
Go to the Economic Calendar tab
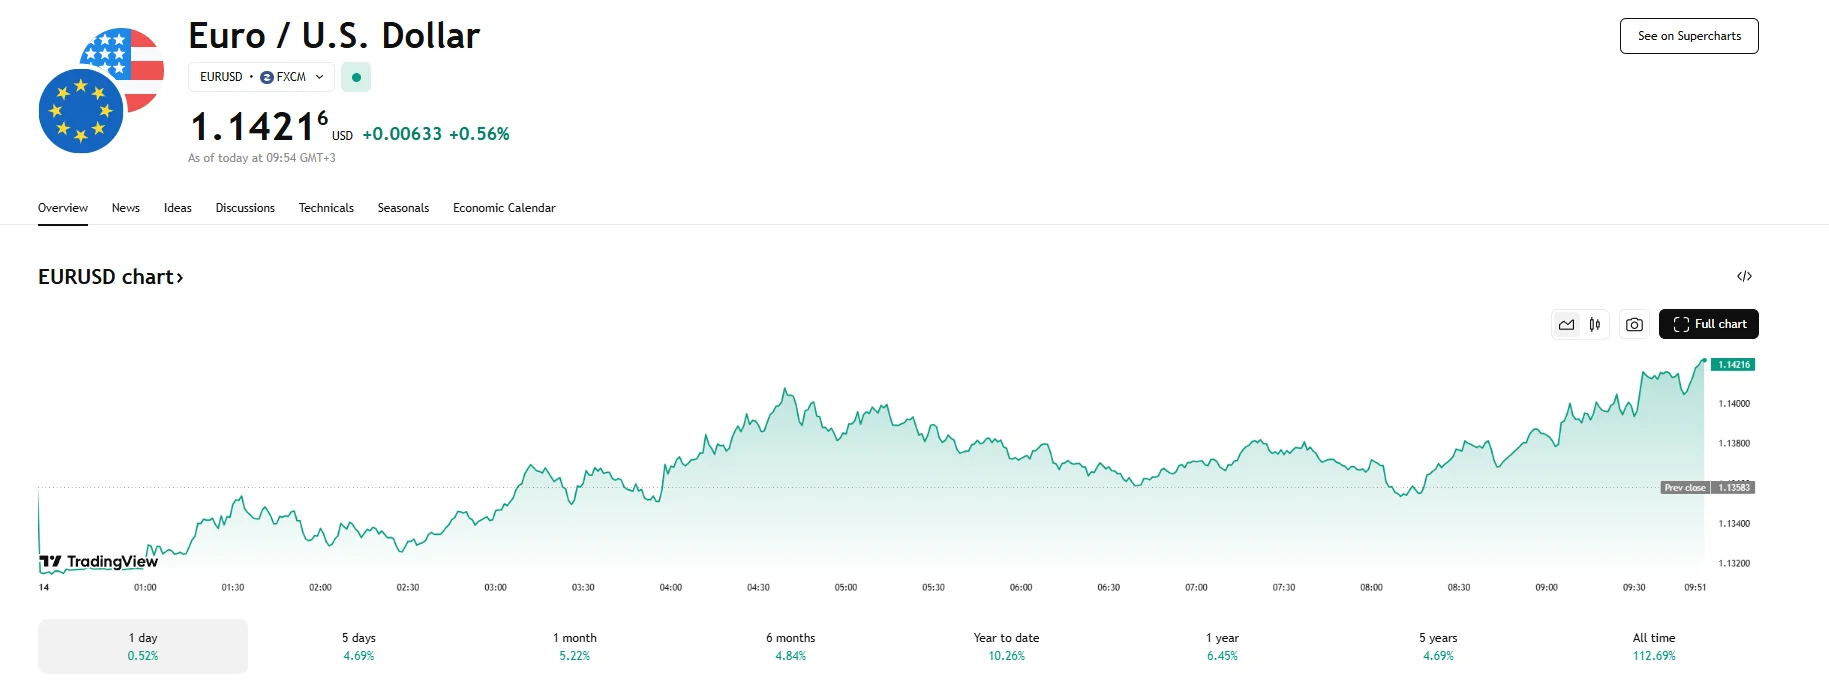(x=504, y=208)
